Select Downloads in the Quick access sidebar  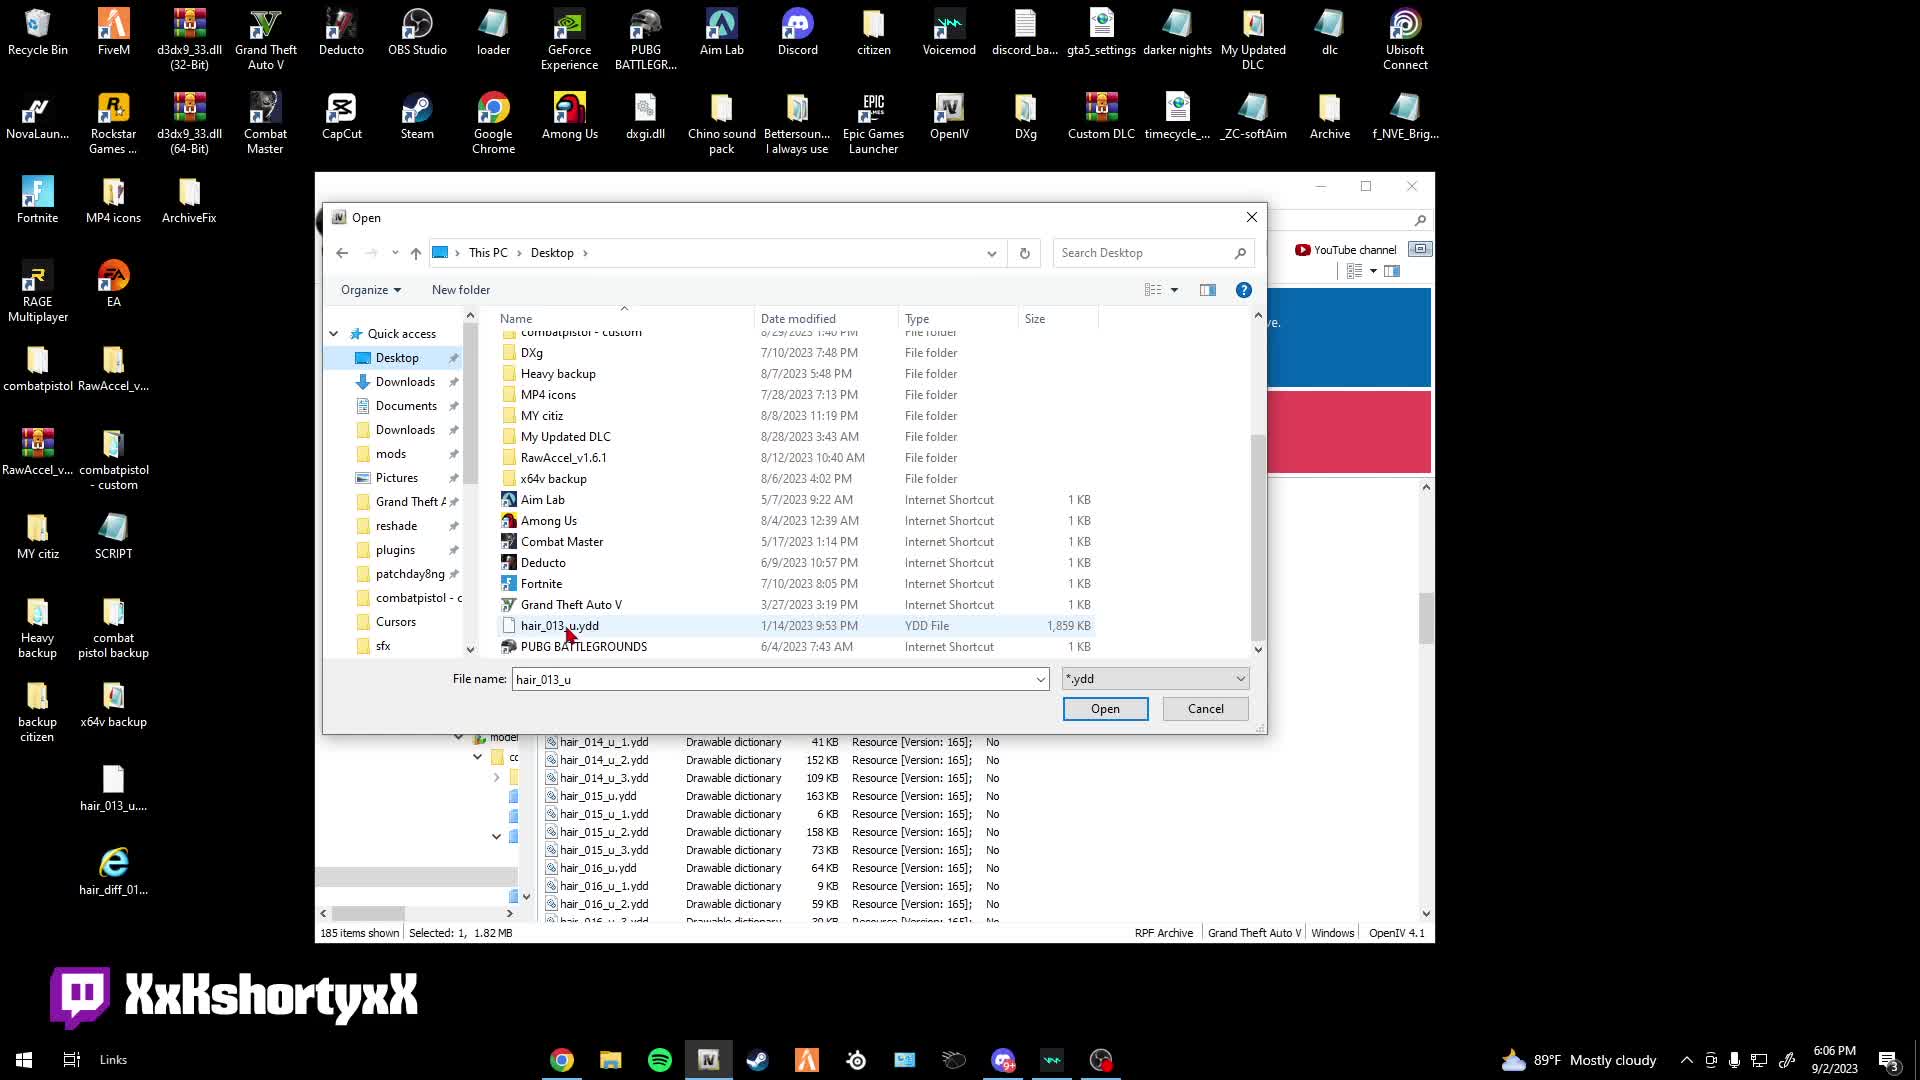point(405,382)
